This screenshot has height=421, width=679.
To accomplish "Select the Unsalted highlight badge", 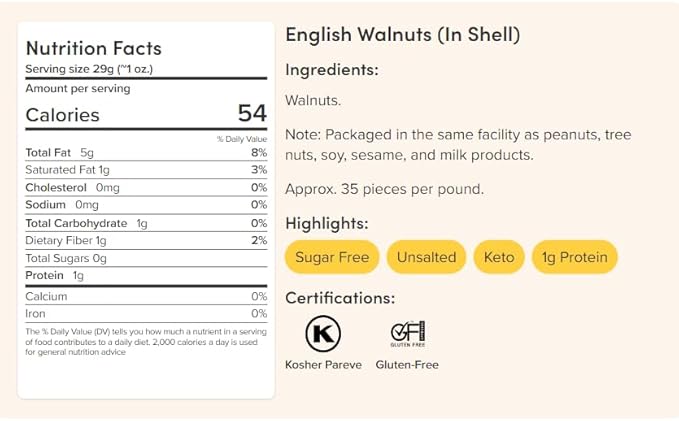I will [x=426, y=257].
